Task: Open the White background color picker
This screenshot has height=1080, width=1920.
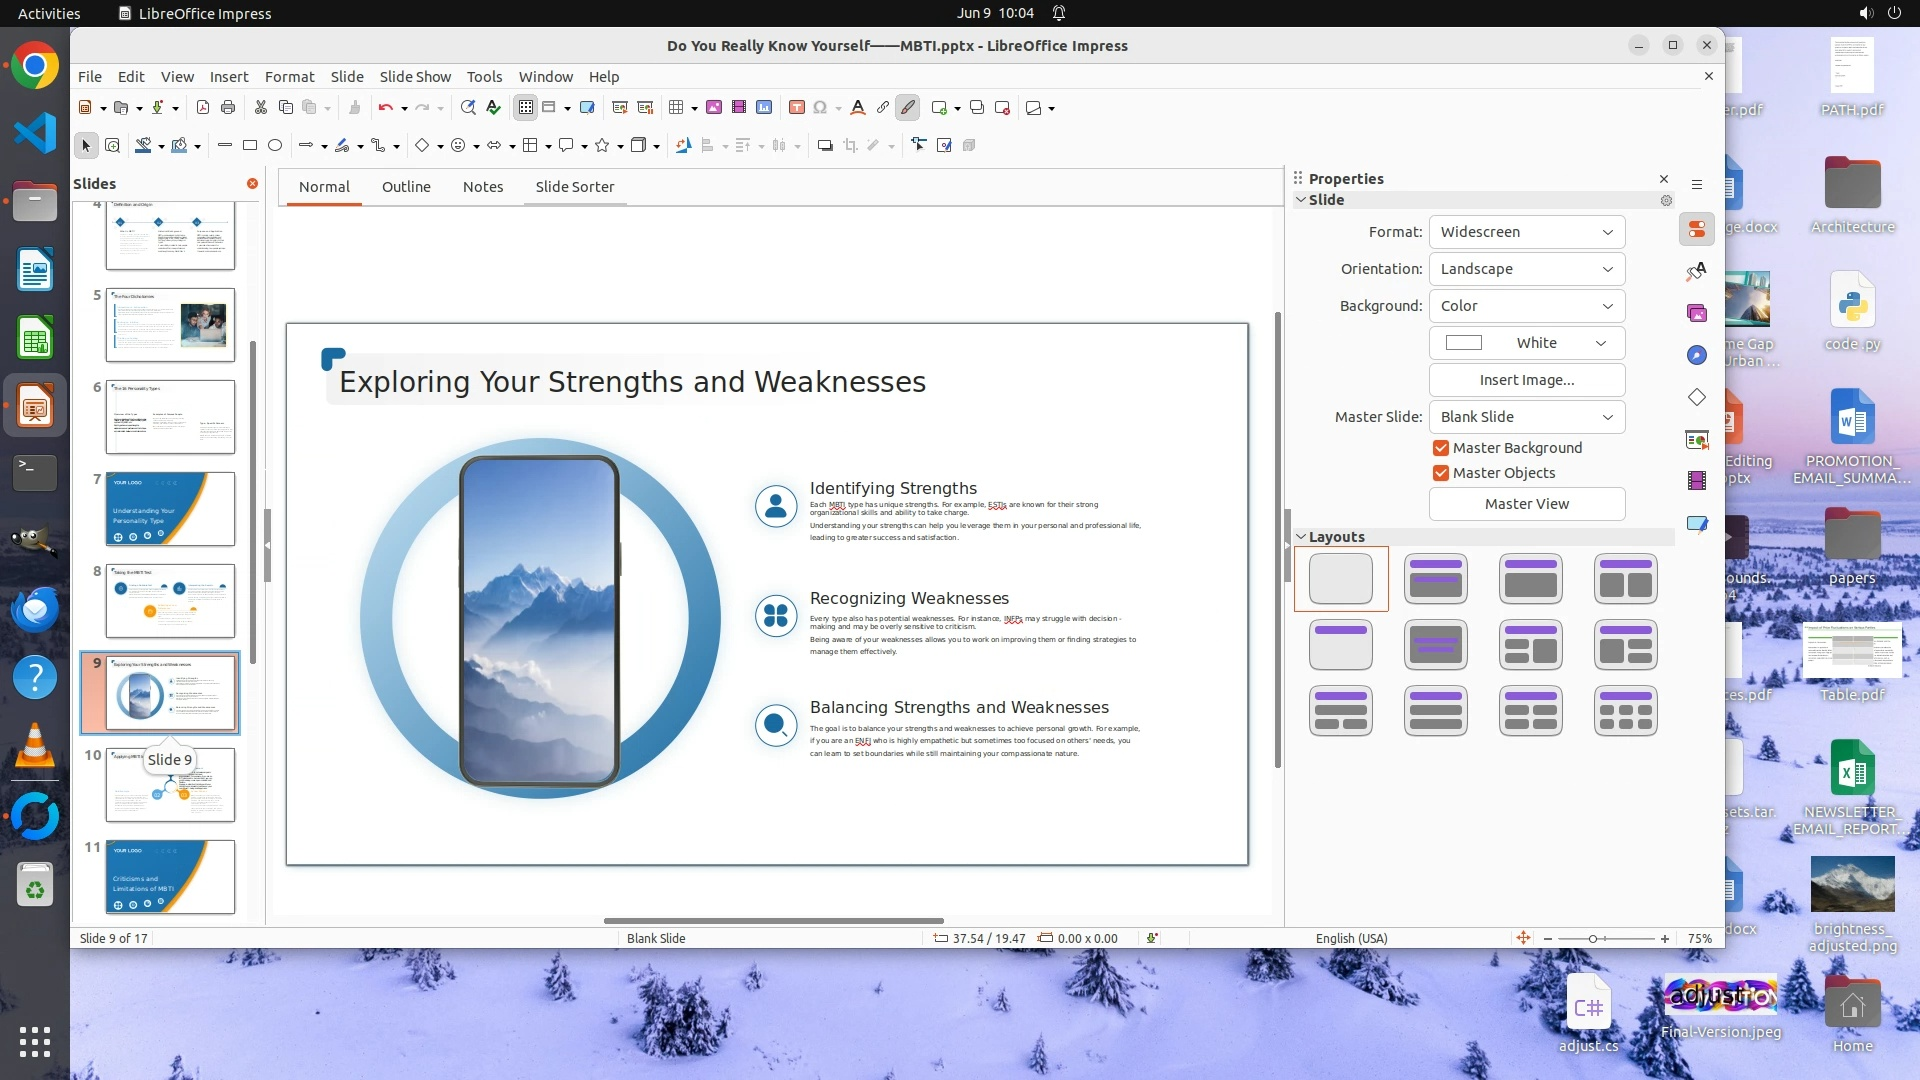Action: (1526, 343)
